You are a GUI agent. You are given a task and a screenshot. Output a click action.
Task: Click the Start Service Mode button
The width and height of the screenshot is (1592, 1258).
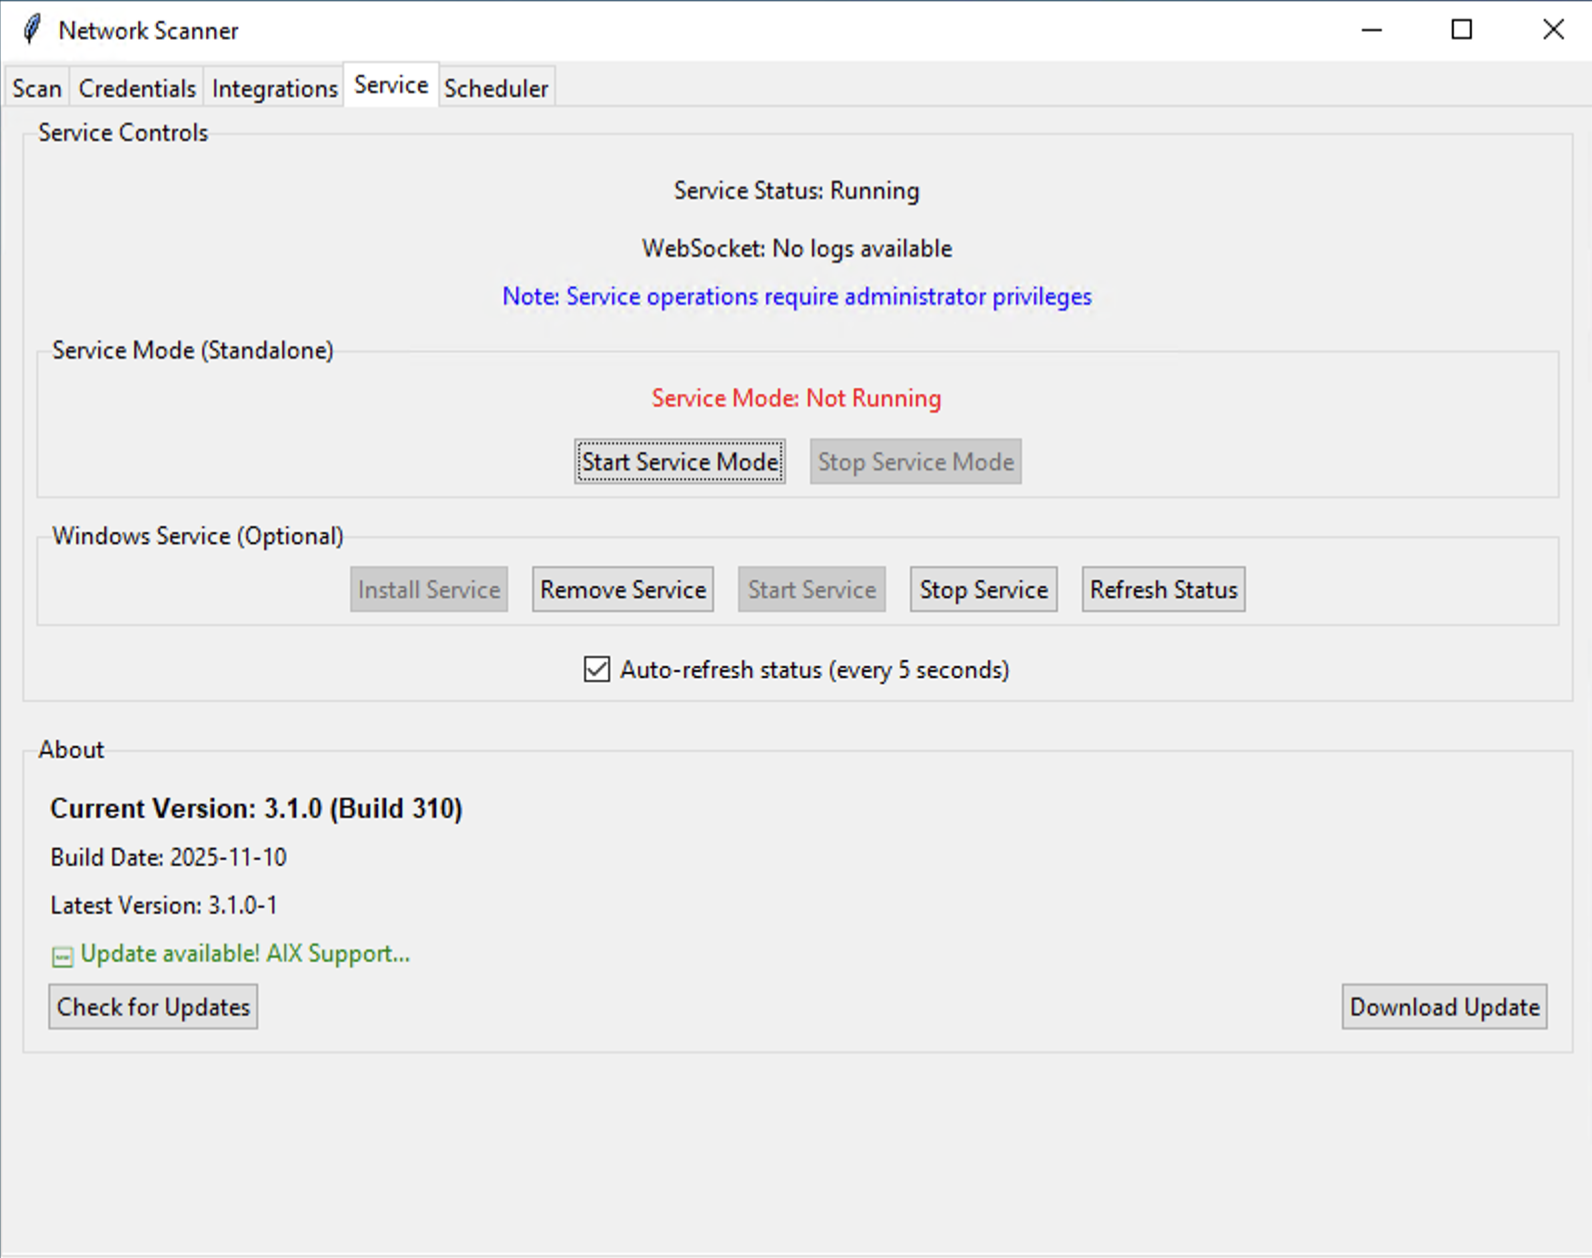click(680, 461)
